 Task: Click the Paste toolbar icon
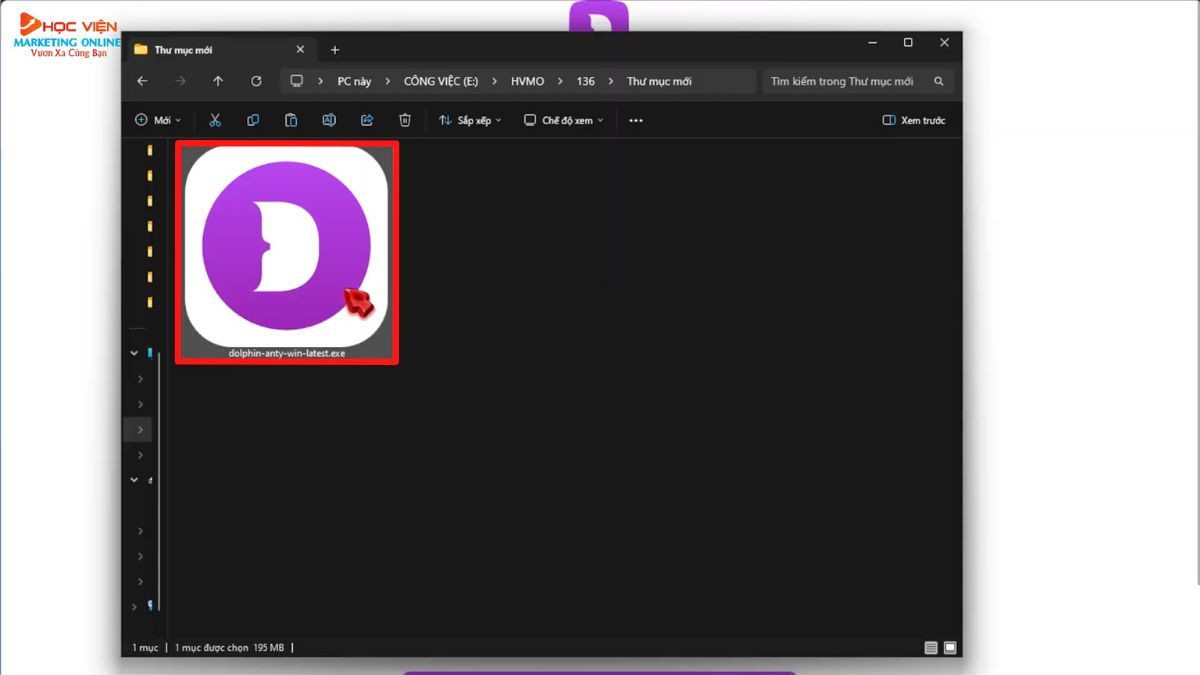tap(291, 120)
